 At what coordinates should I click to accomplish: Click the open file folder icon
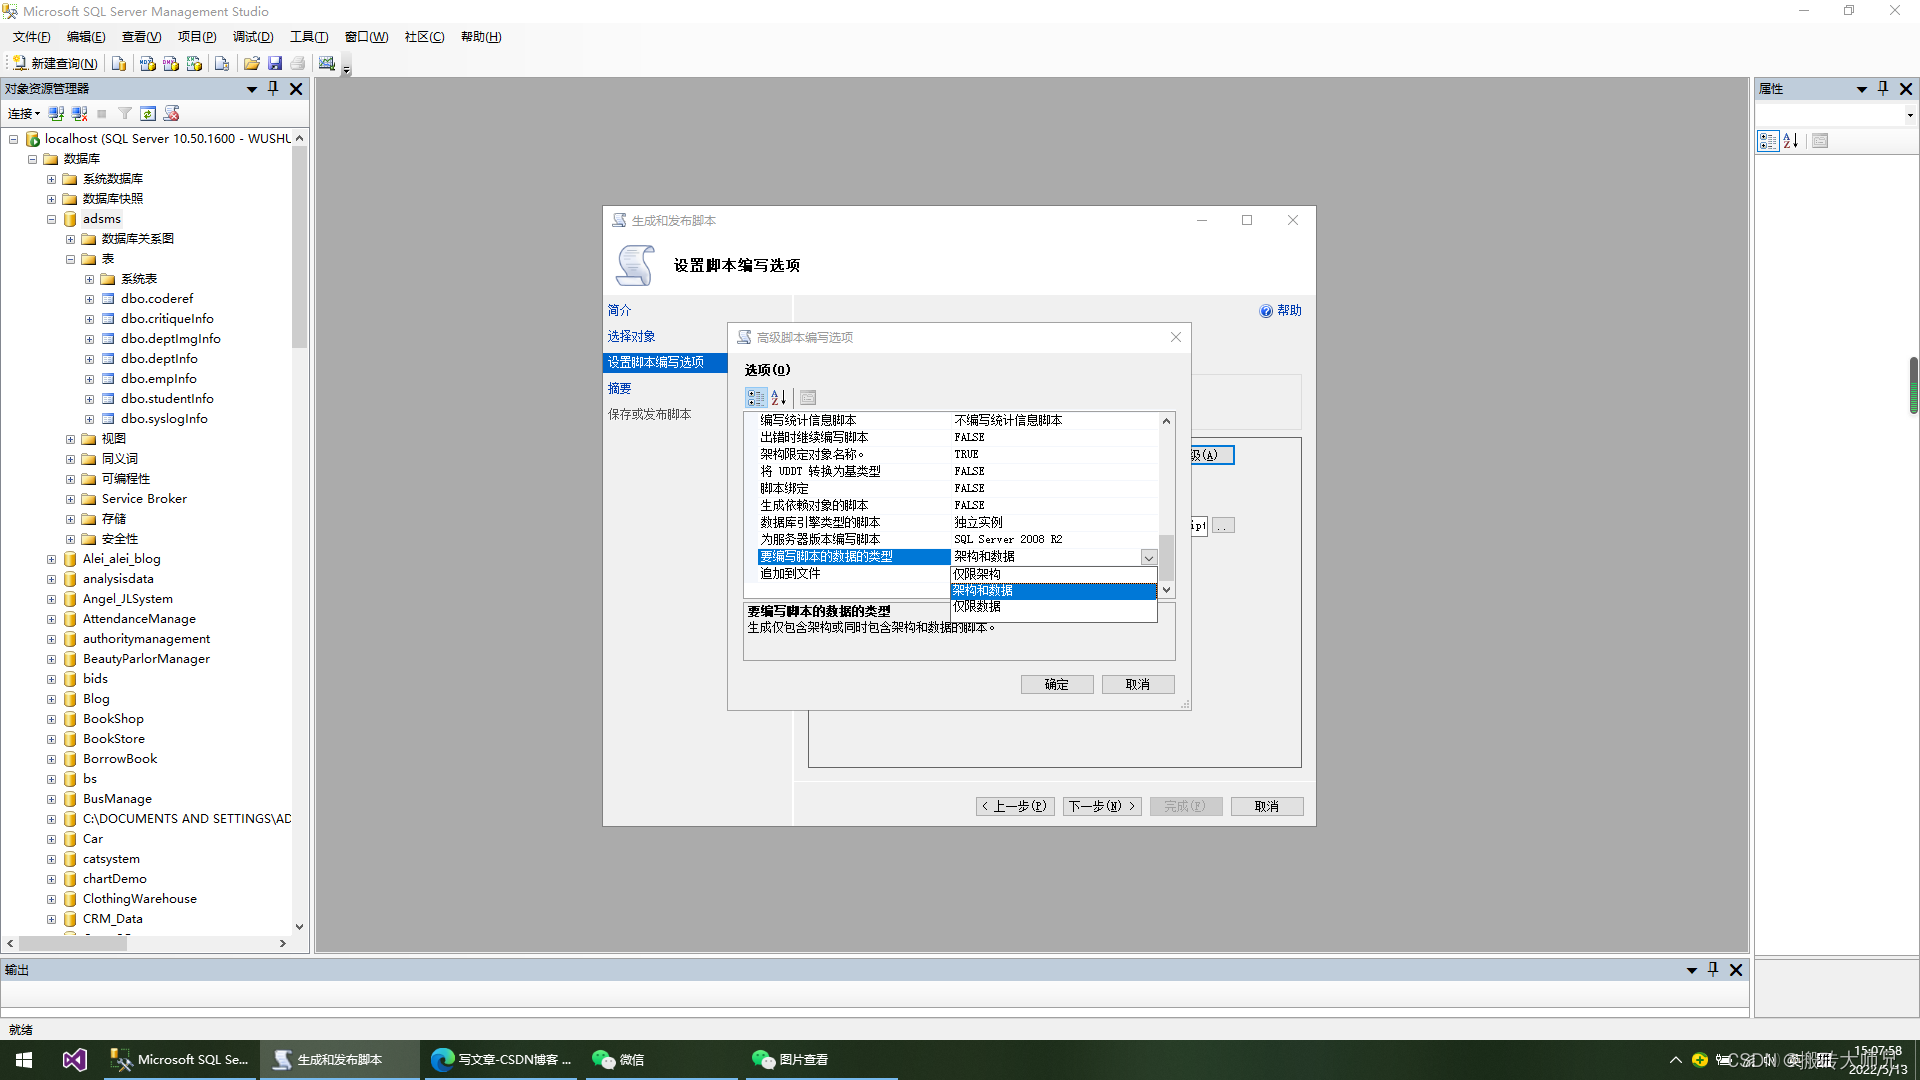pos(251,63)
